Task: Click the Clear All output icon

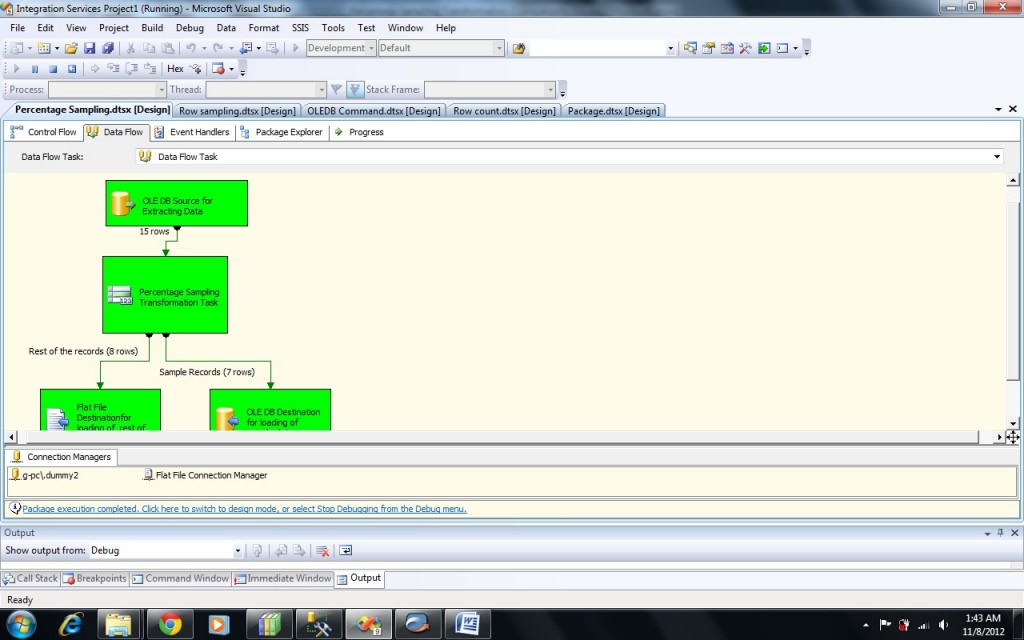Action: coord(322,551)
